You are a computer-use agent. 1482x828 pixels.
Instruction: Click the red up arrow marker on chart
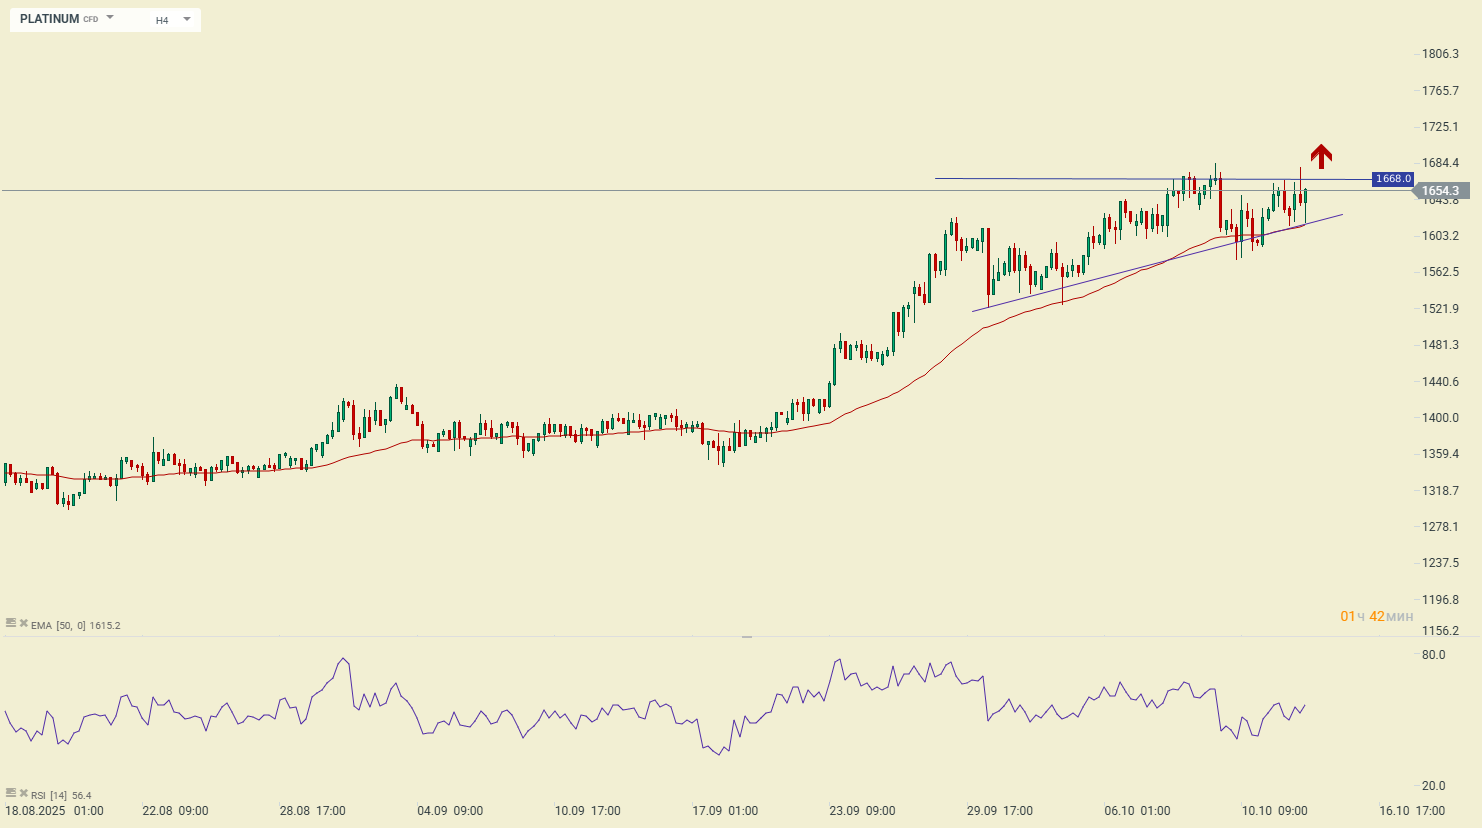pyautogui.click(x=1321, y=156)
